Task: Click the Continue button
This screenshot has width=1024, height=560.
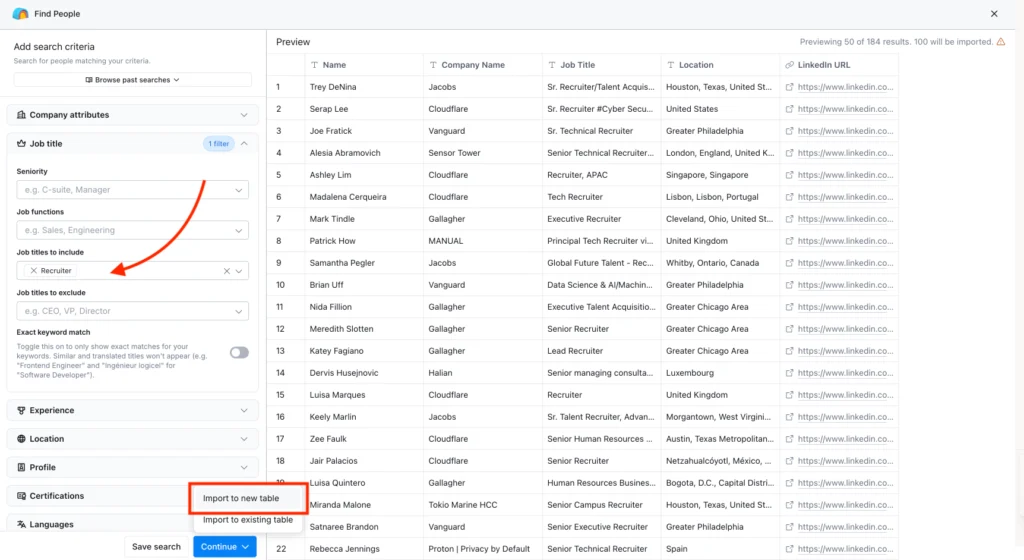Action: (x=224, y=547)
